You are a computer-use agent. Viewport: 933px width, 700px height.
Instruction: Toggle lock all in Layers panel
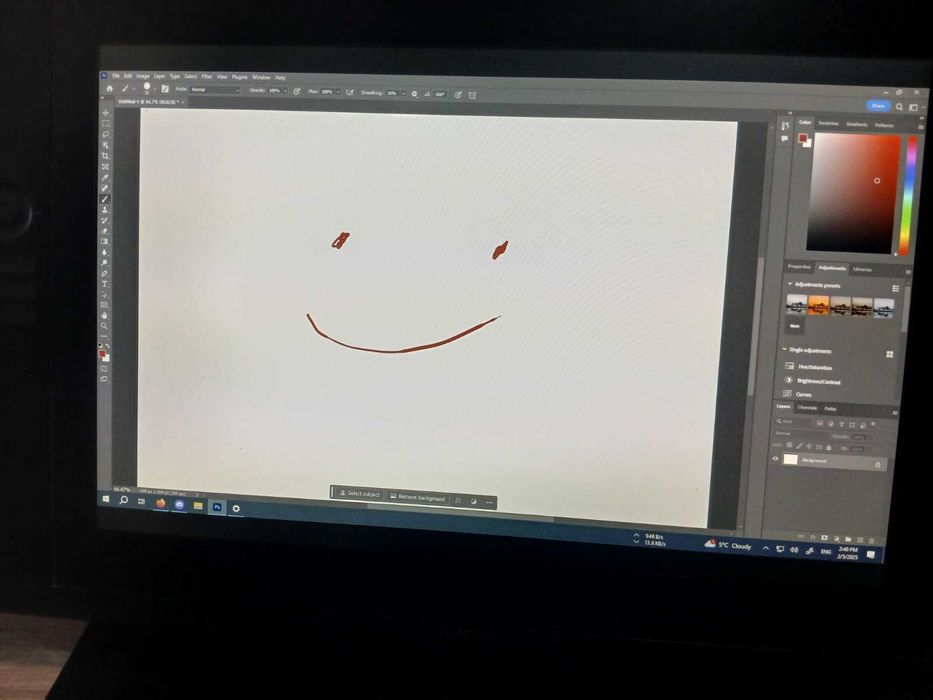[828, 447]
